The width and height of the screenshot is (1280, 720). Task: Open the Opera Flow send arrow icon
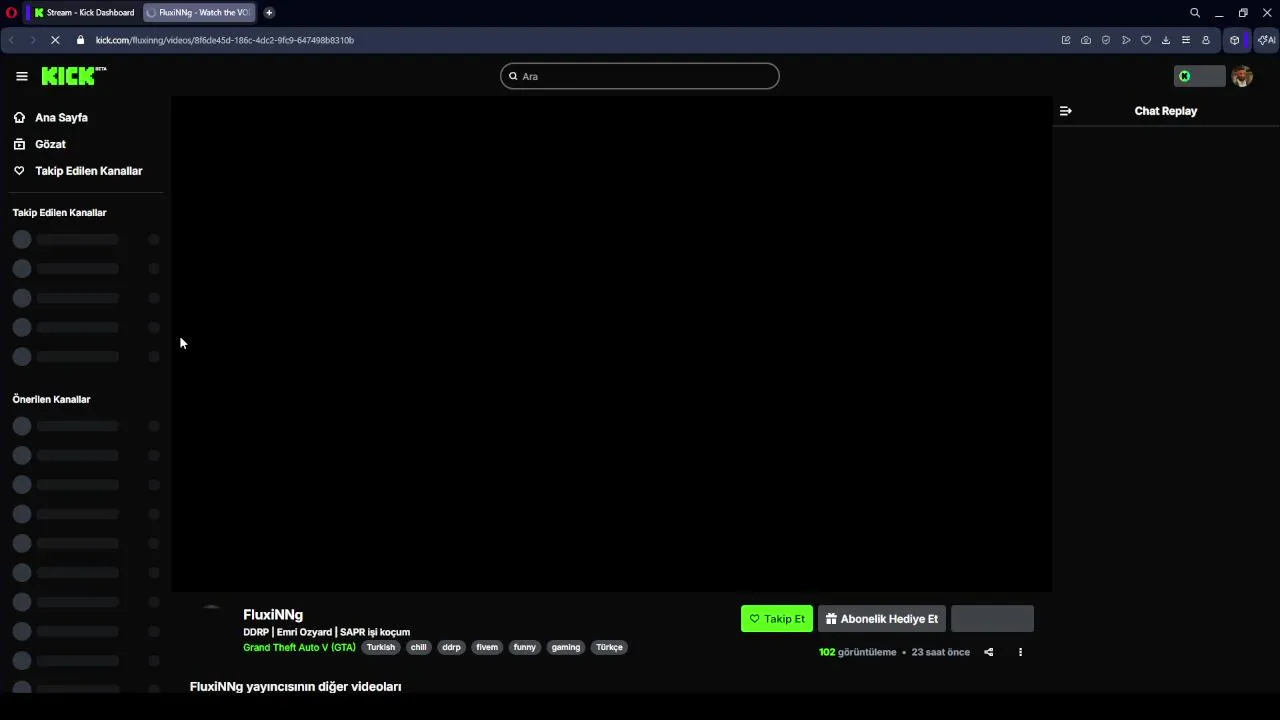pyautogui.click(x=1126, y=40)
